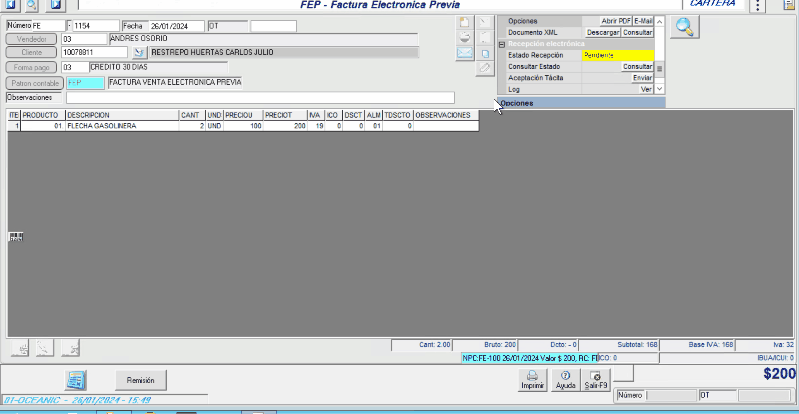
Task: Click the magnifier search icon button
Action: (685, 28)
